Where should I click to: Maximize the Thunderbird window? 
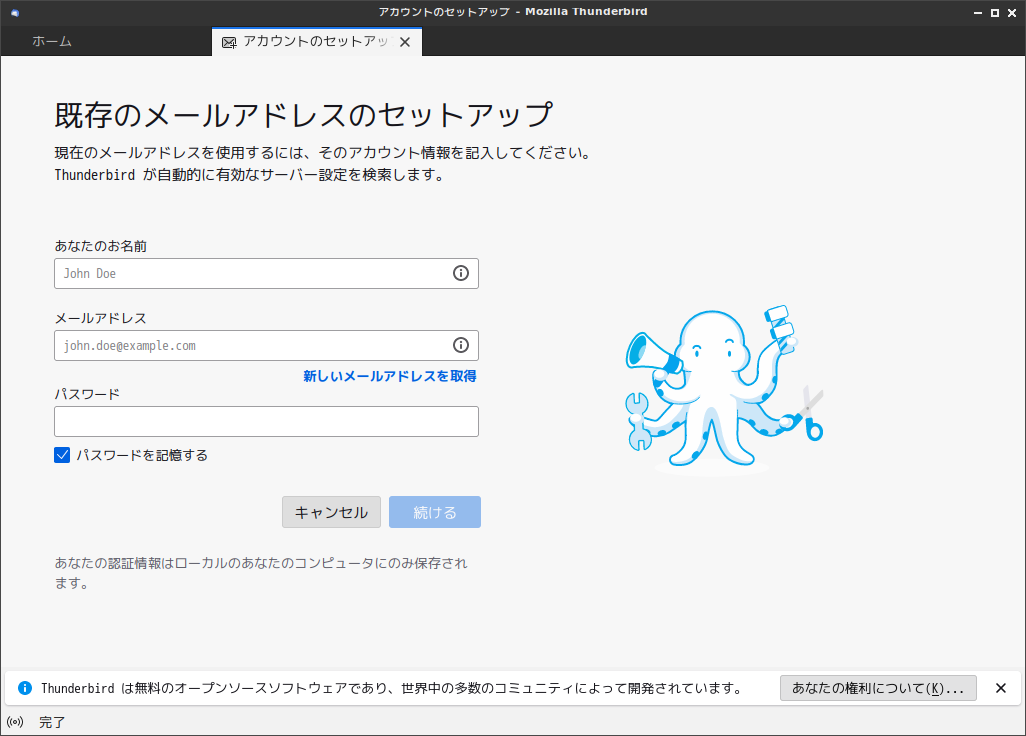tap(995, 12)
